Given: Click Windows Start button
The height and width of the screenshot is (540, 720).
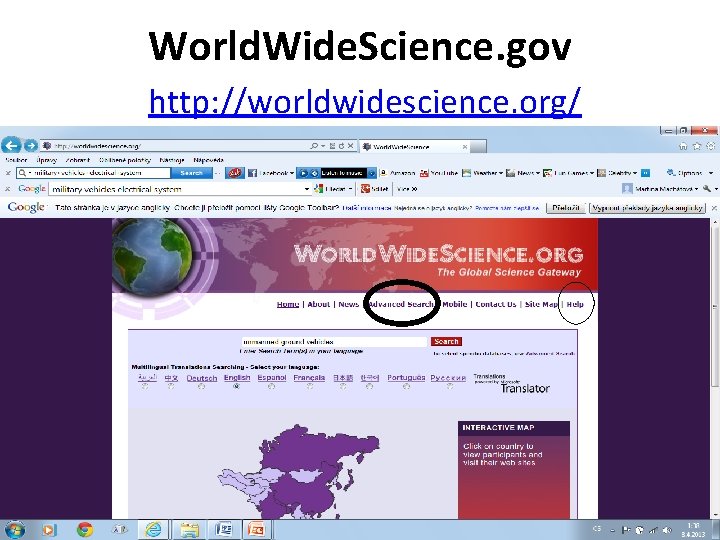Looking at the screenshot, I should click(15, 529).
